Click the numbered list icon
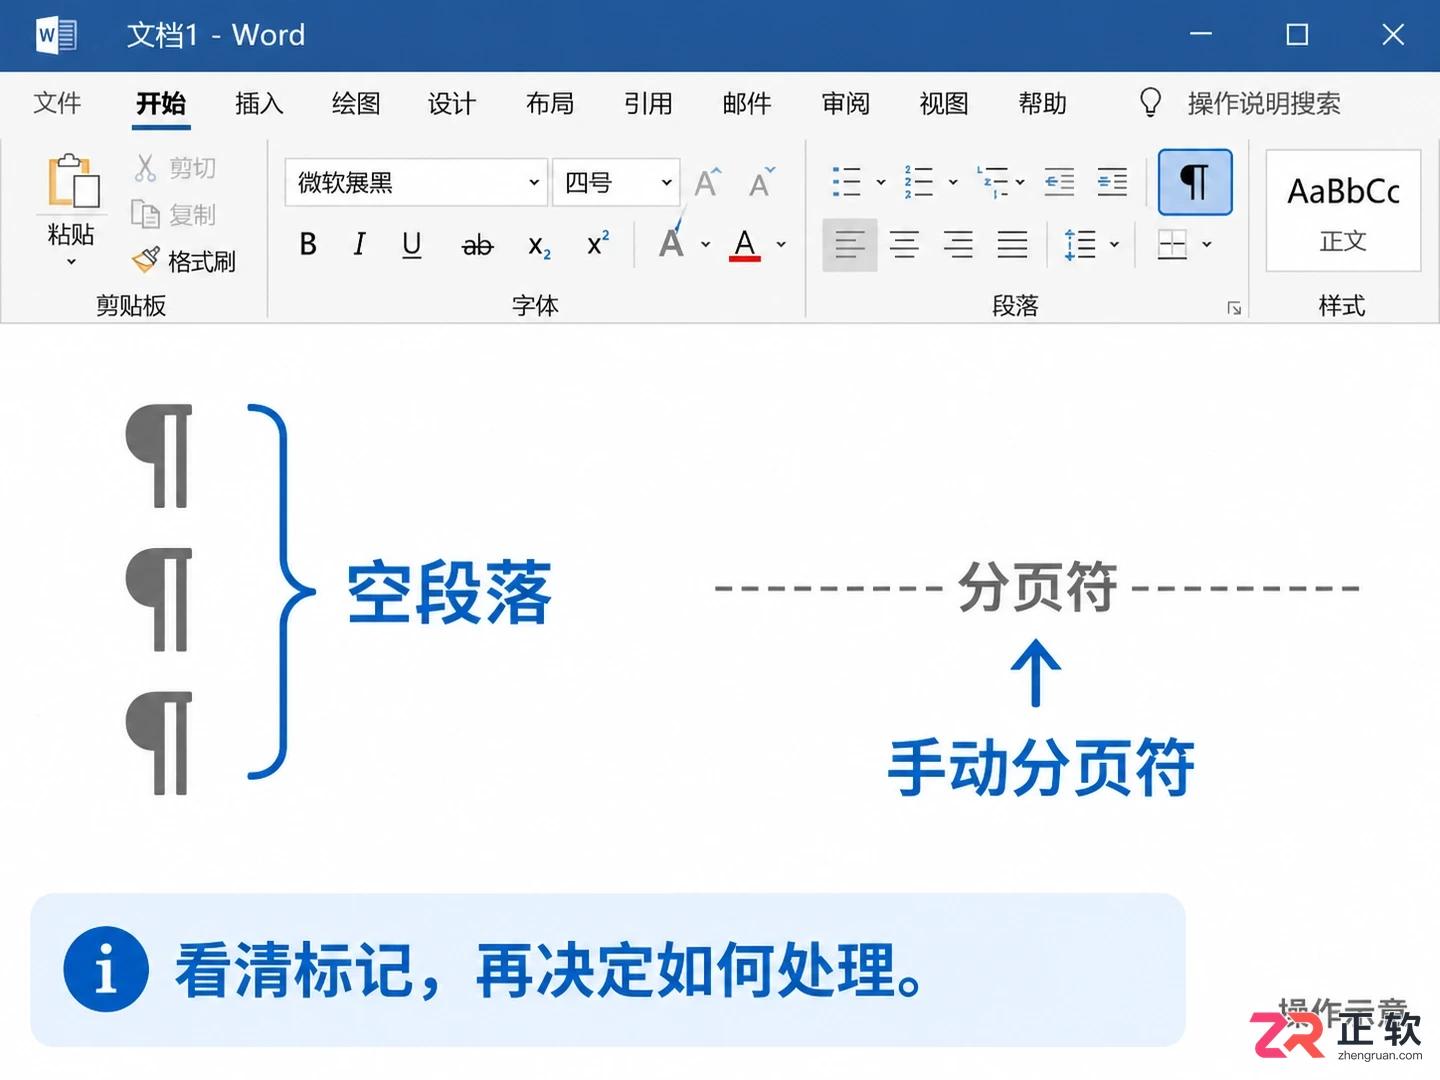Image resolution: width=1440 pixels, height=1080 pixels. tap(918, 182)
